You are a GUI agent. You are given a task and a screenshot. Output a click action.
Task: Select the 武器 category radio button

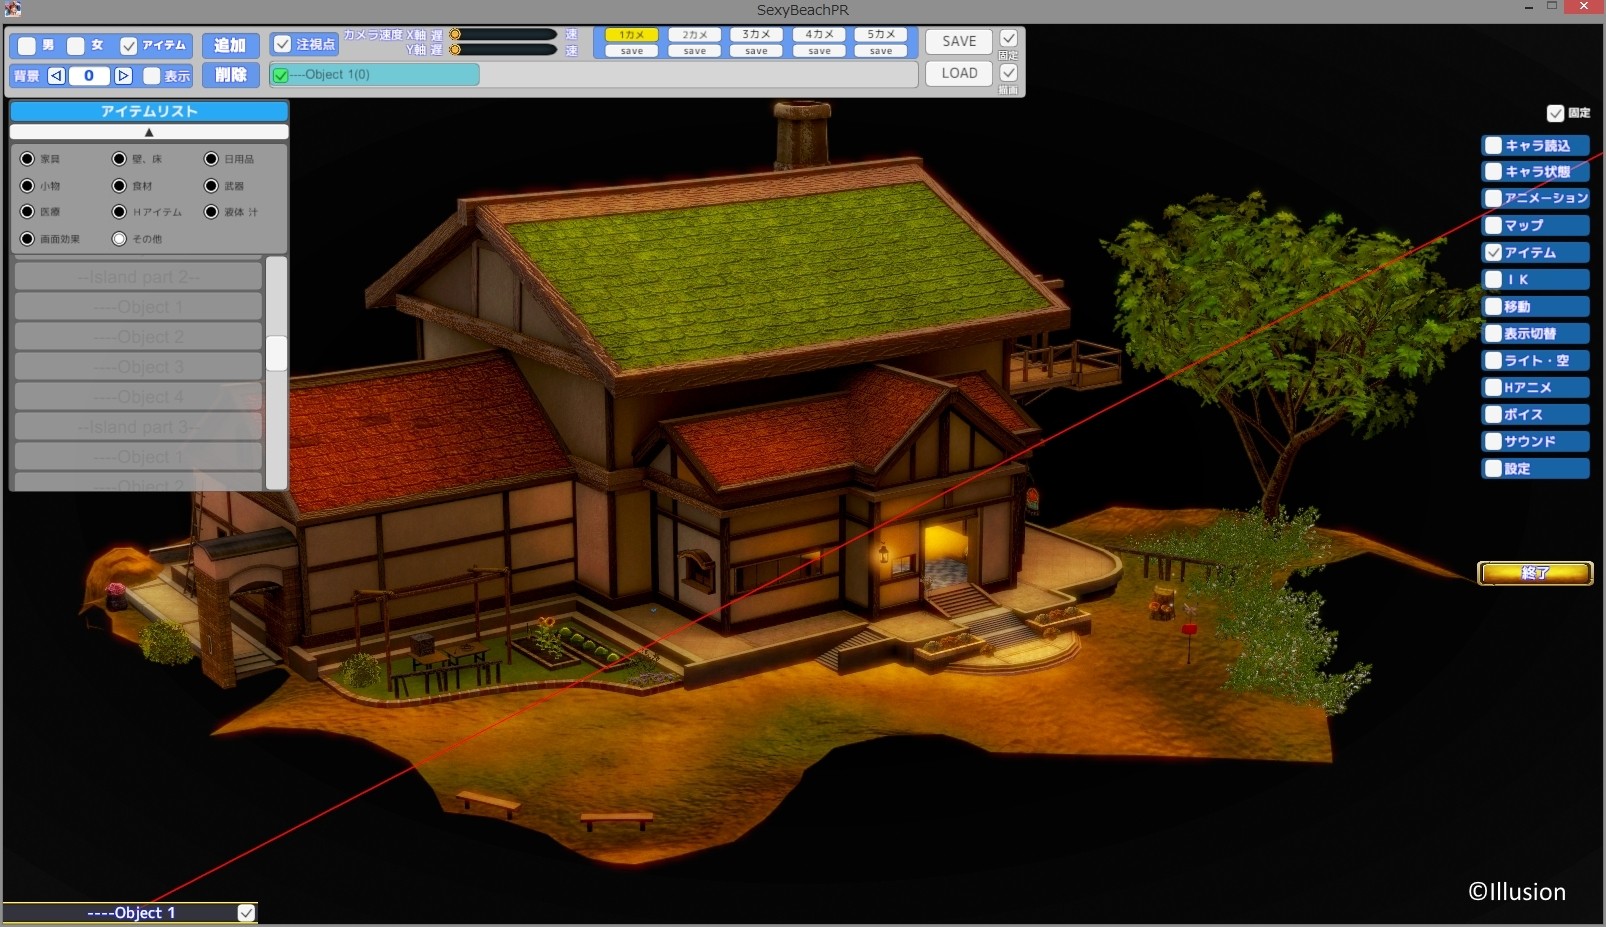pos(211,186)
